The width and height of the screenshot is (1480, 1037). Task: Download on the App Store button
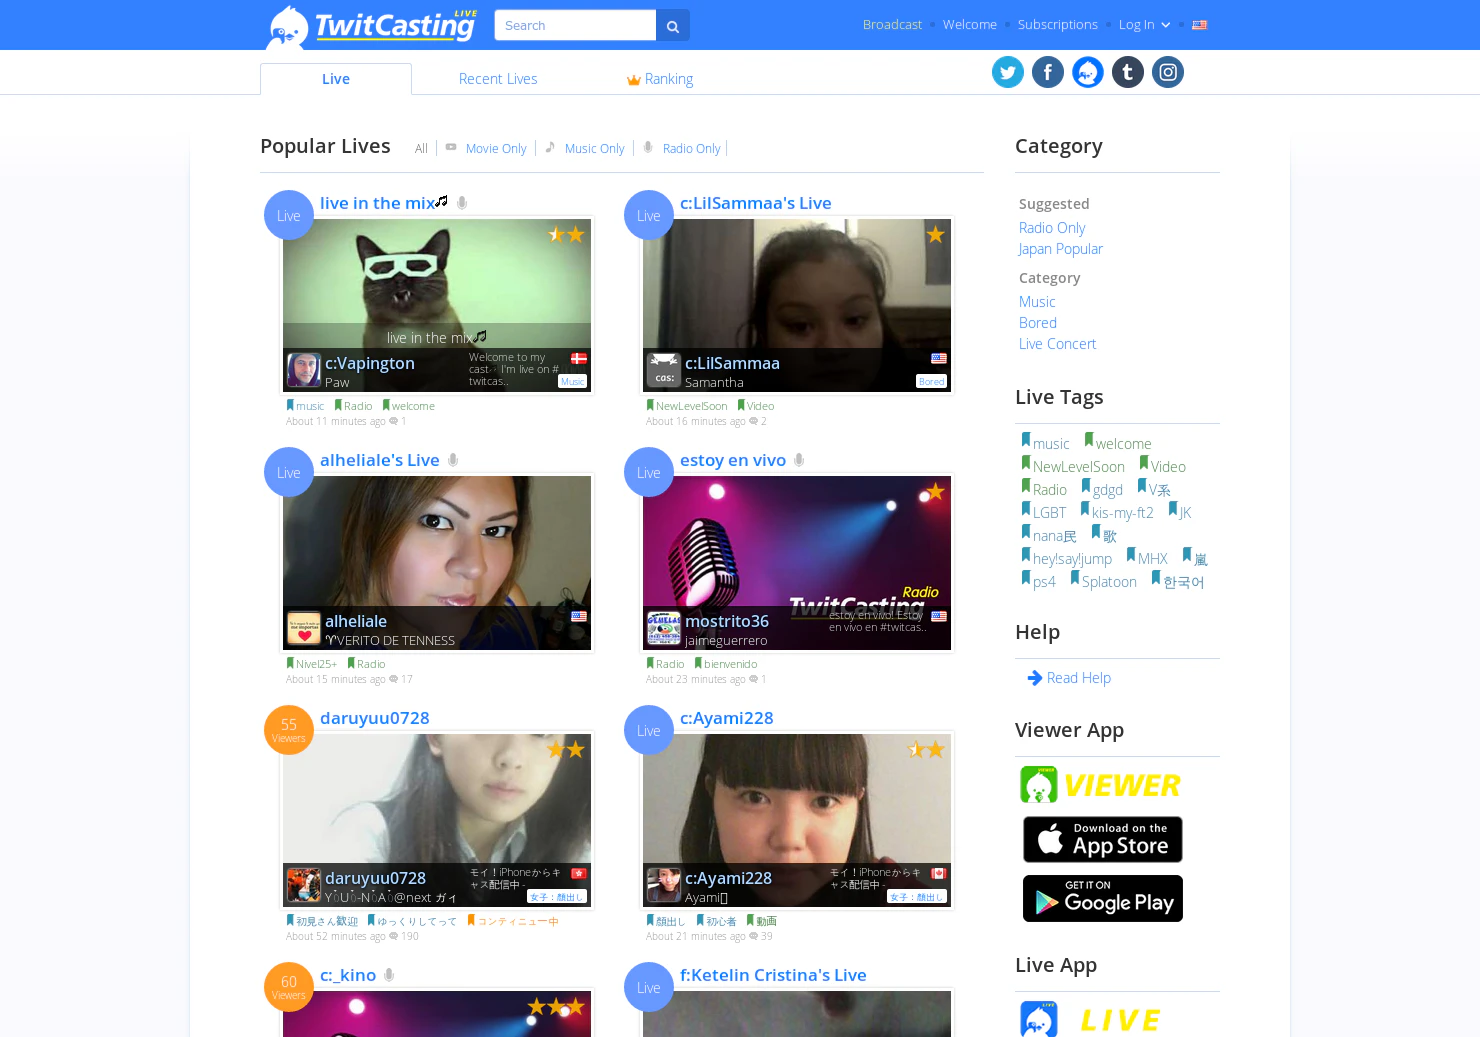pyautogui.click(x=1103, y=840)
